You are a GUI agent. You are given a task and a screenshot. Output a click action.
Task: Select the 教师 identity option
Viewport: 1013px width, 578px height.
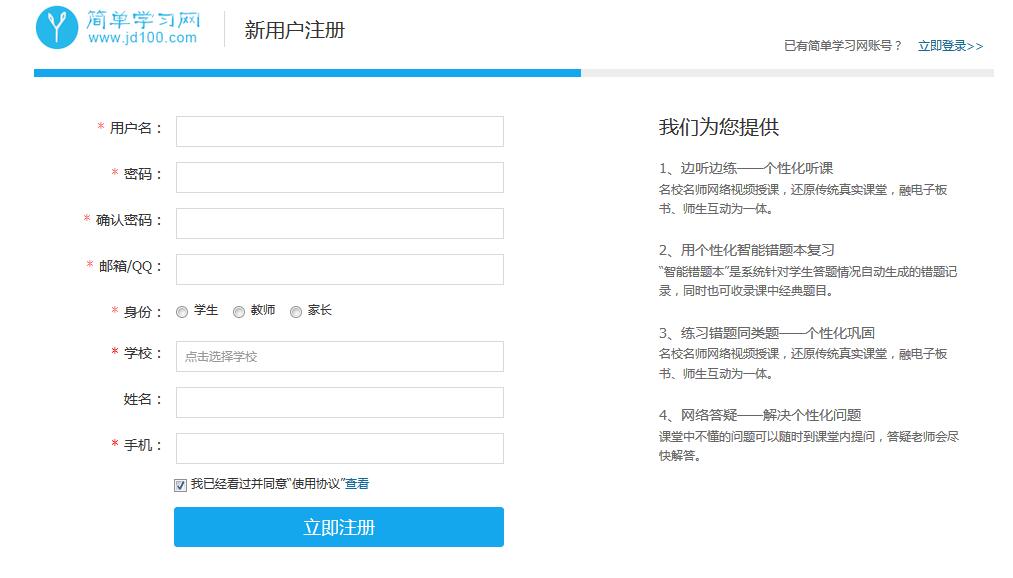pos(239,311)
